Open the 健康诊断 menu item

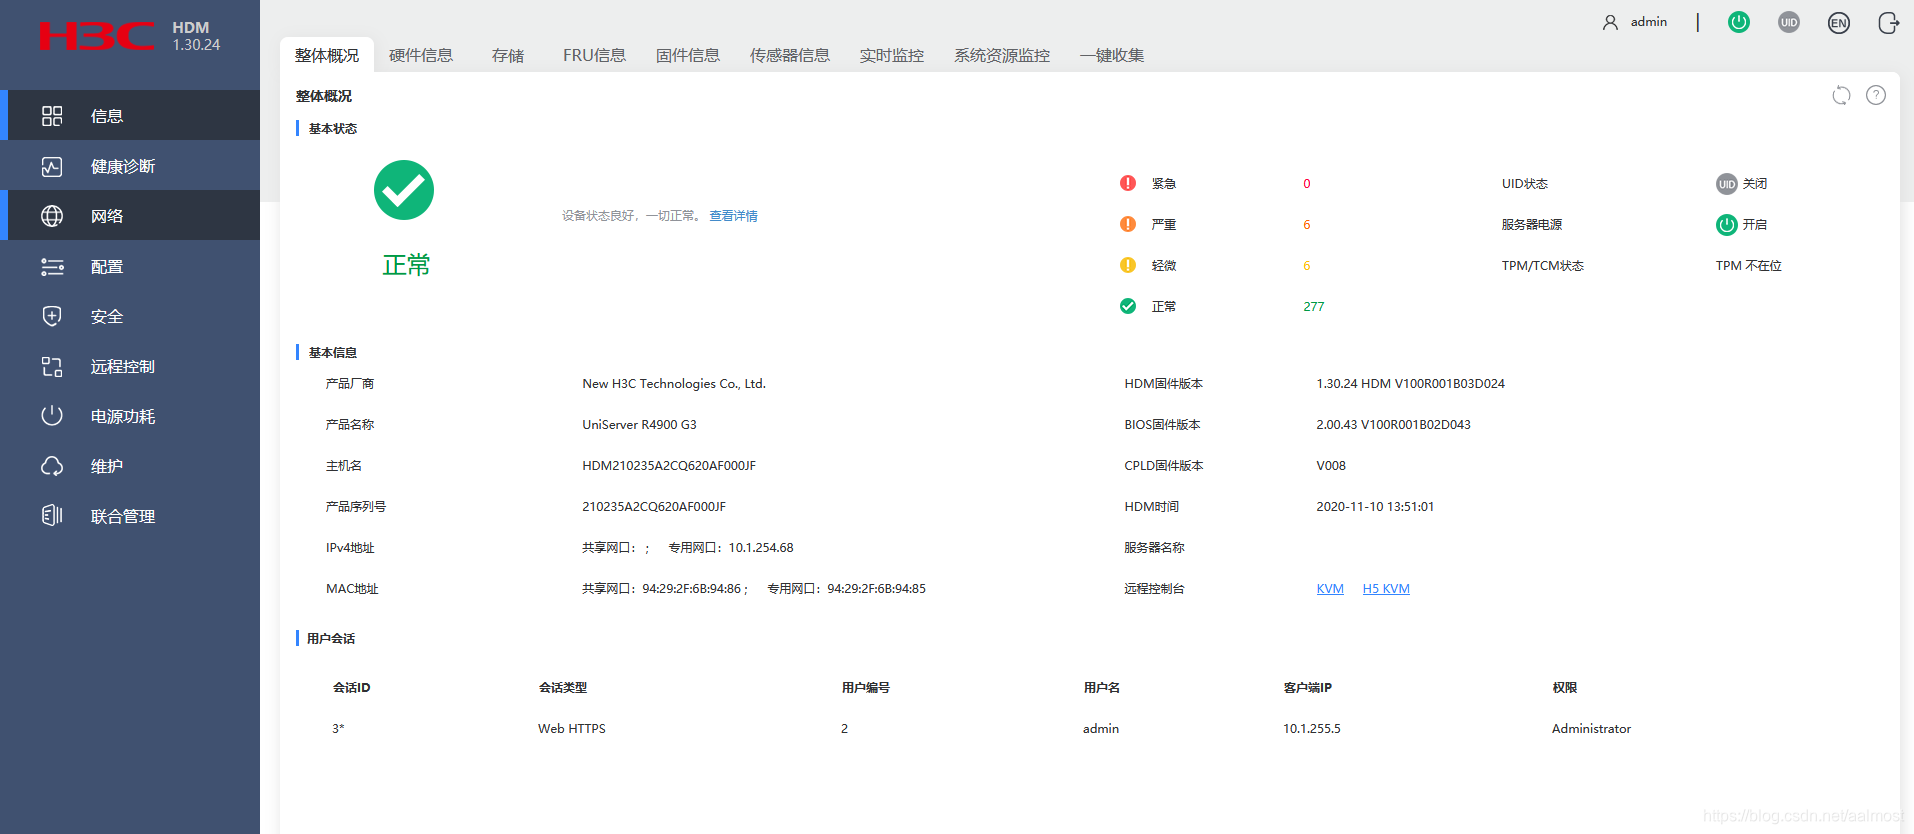pos(130,166)
